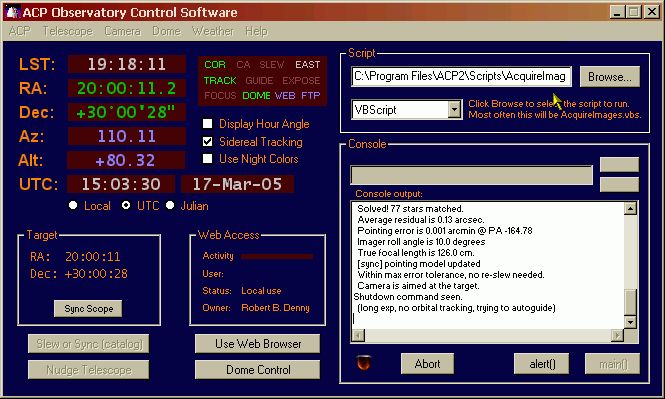The width and height of the screenshot is (665, 399).
Task: Click the COR status indicator
Action: pyautogui.click(x=215, y=65)
